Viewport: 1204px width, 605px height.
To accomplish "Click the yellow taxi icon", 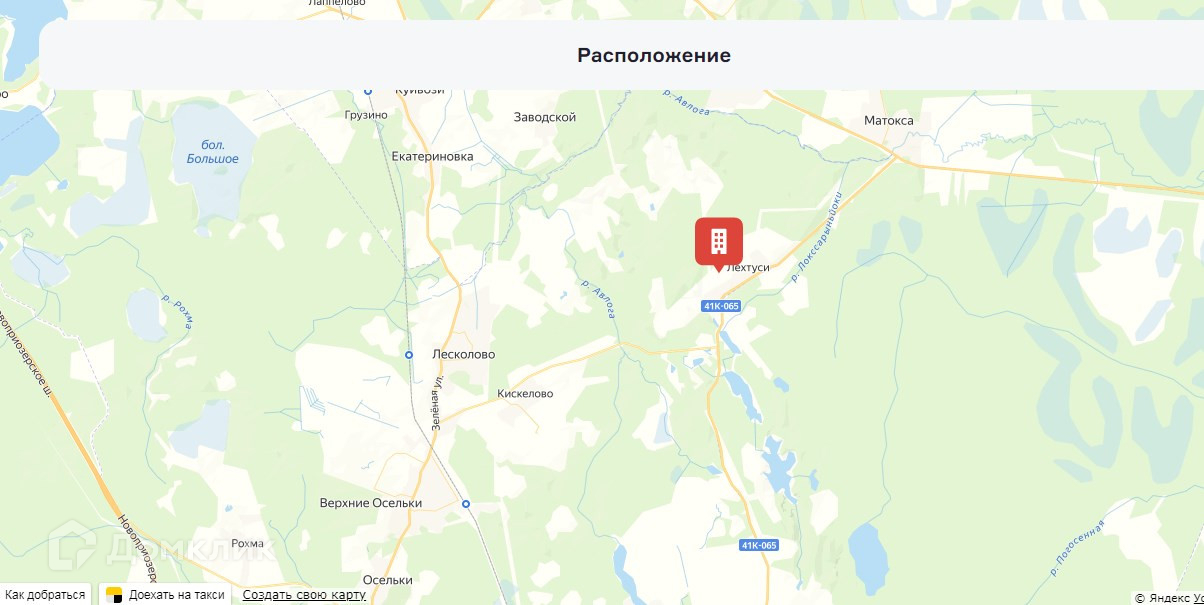I will click(x=114, y=595).
